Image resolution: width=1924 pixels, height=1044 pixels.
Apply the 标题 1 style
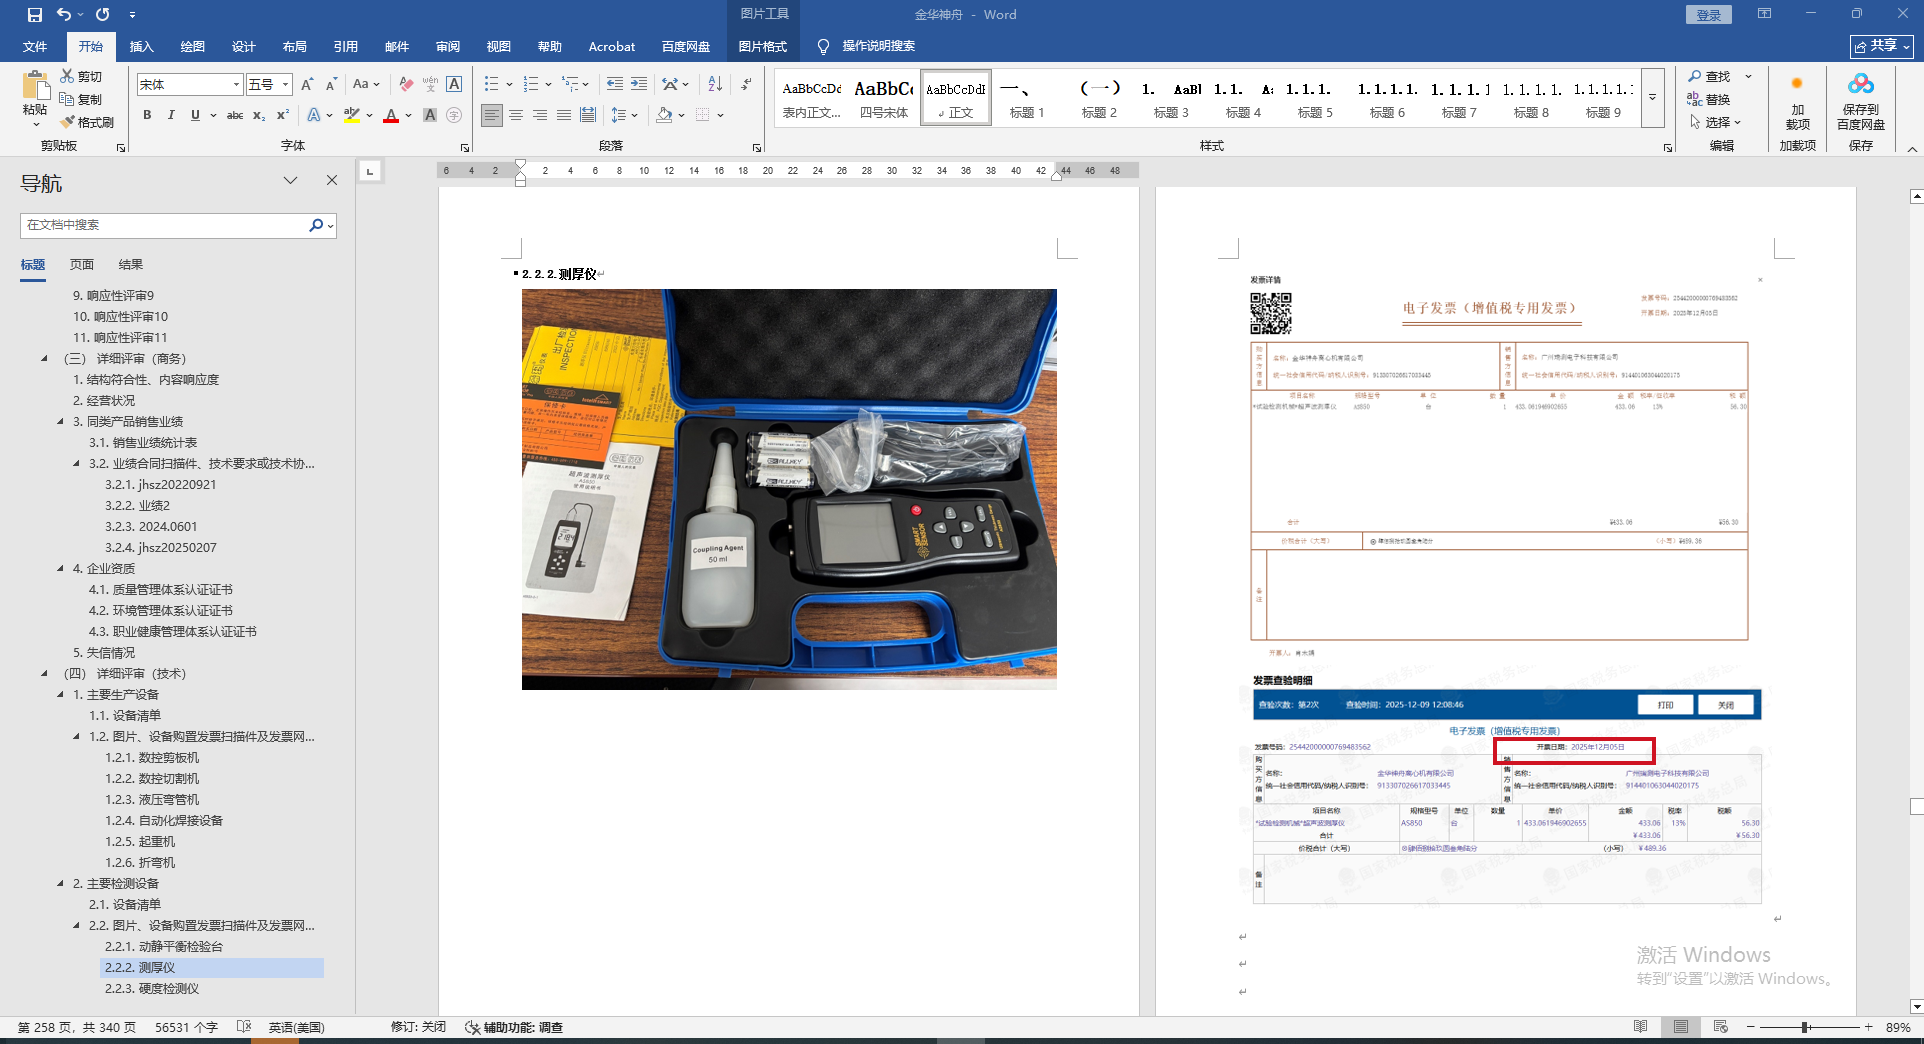tap(1027, 98)
